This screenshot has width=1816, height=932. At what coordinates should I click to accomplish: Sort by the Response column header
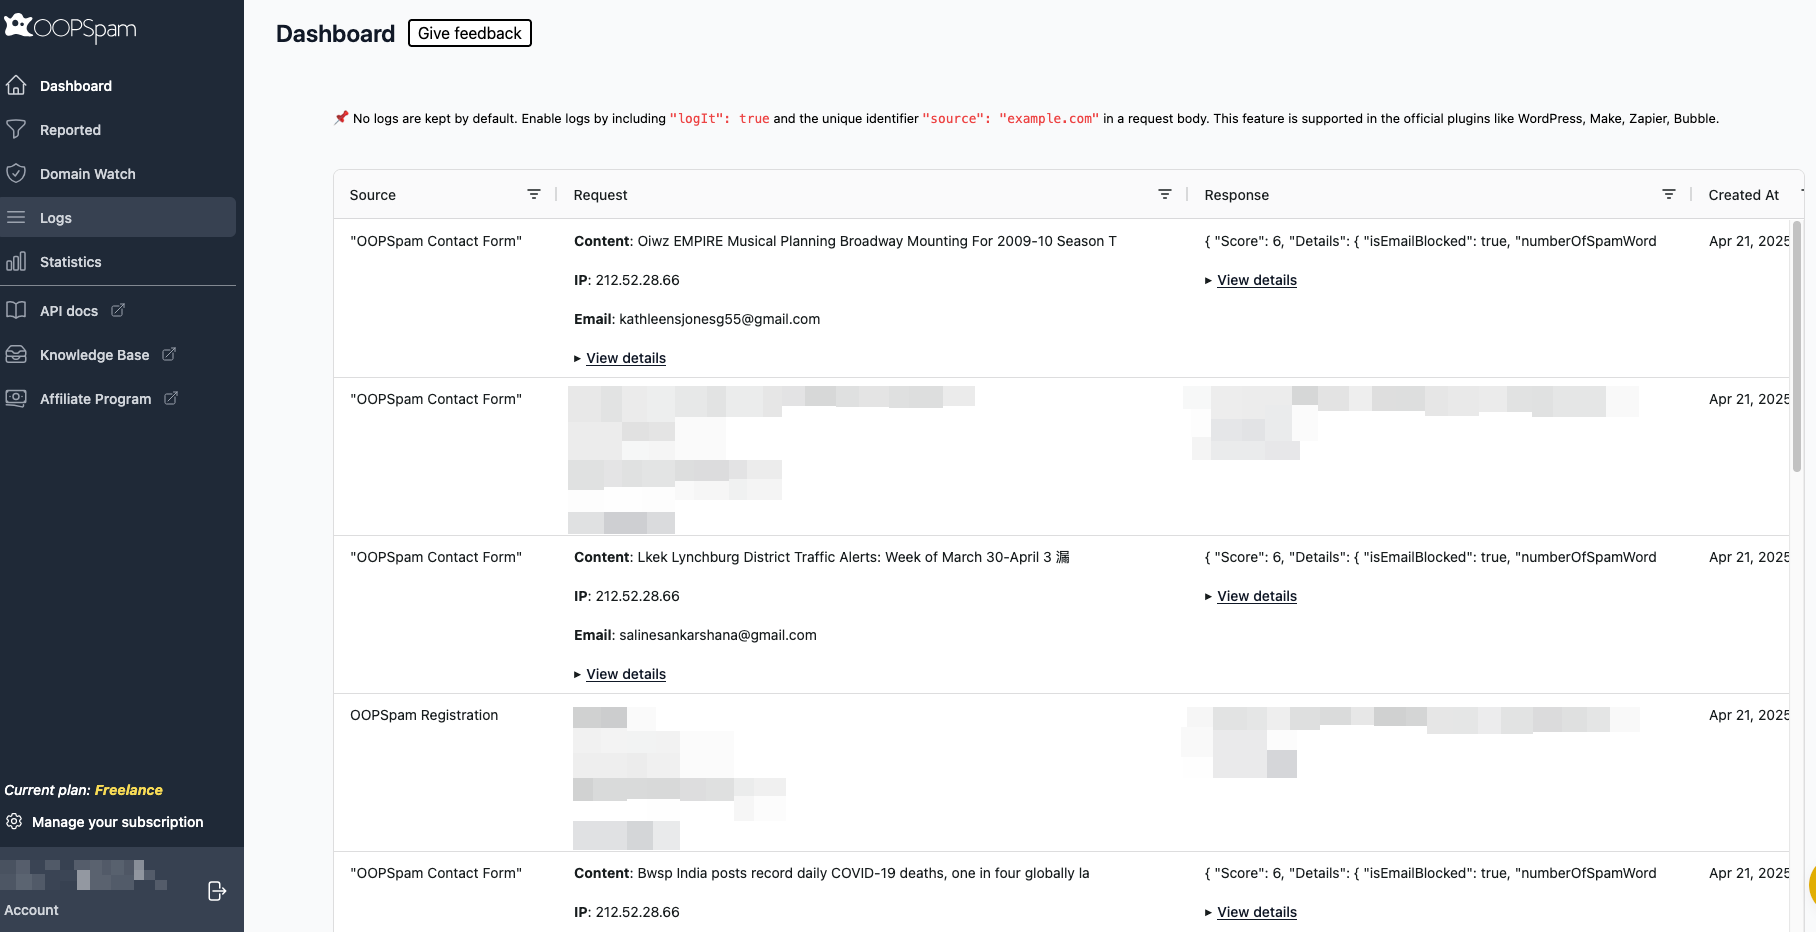tap(1237, 195)
